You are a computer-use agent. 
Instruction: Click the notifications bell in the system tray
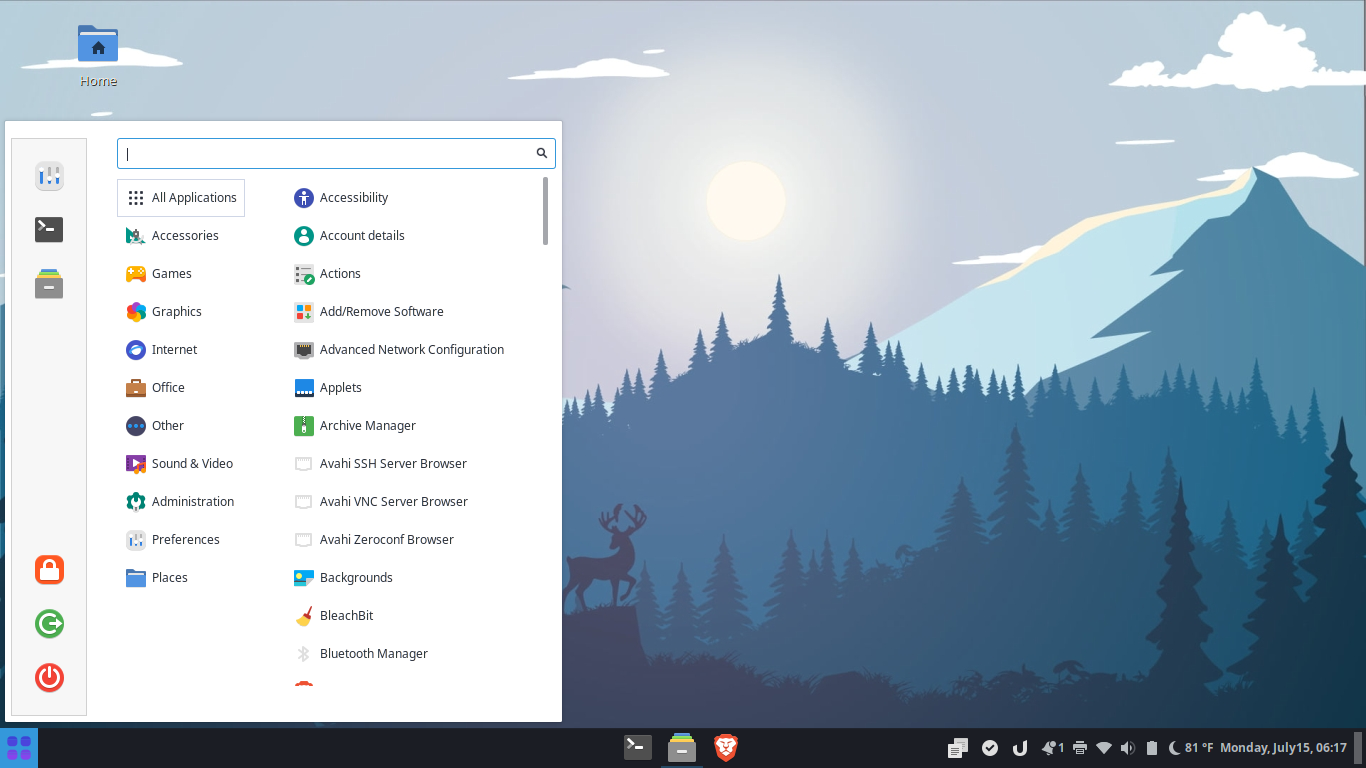(x=1051, y=748)
